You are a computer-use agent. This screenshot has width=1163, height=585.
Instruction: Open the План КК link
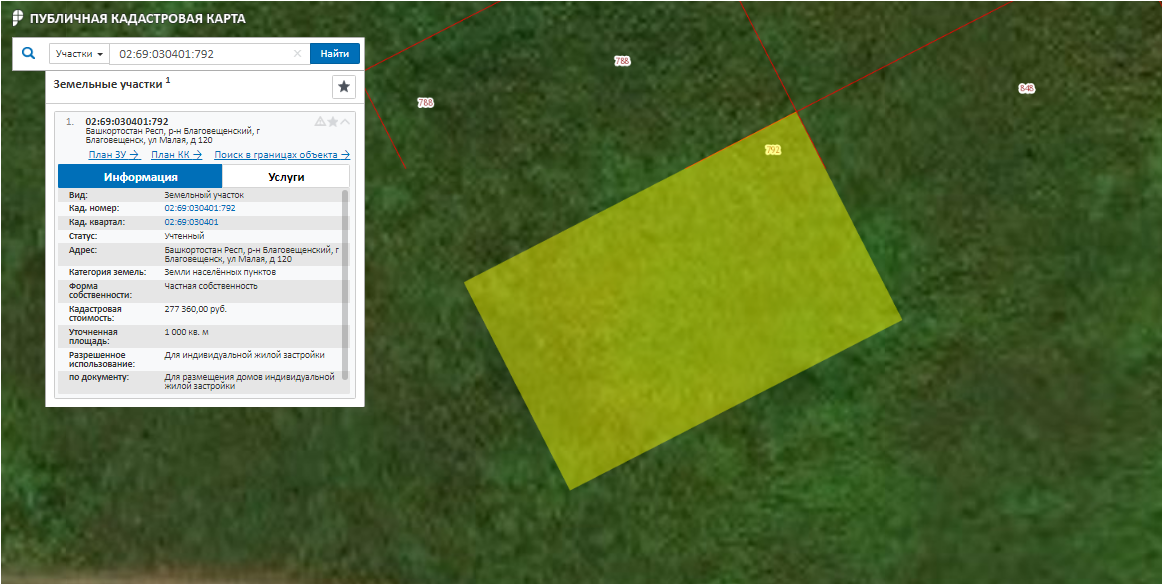coord(176,155)
